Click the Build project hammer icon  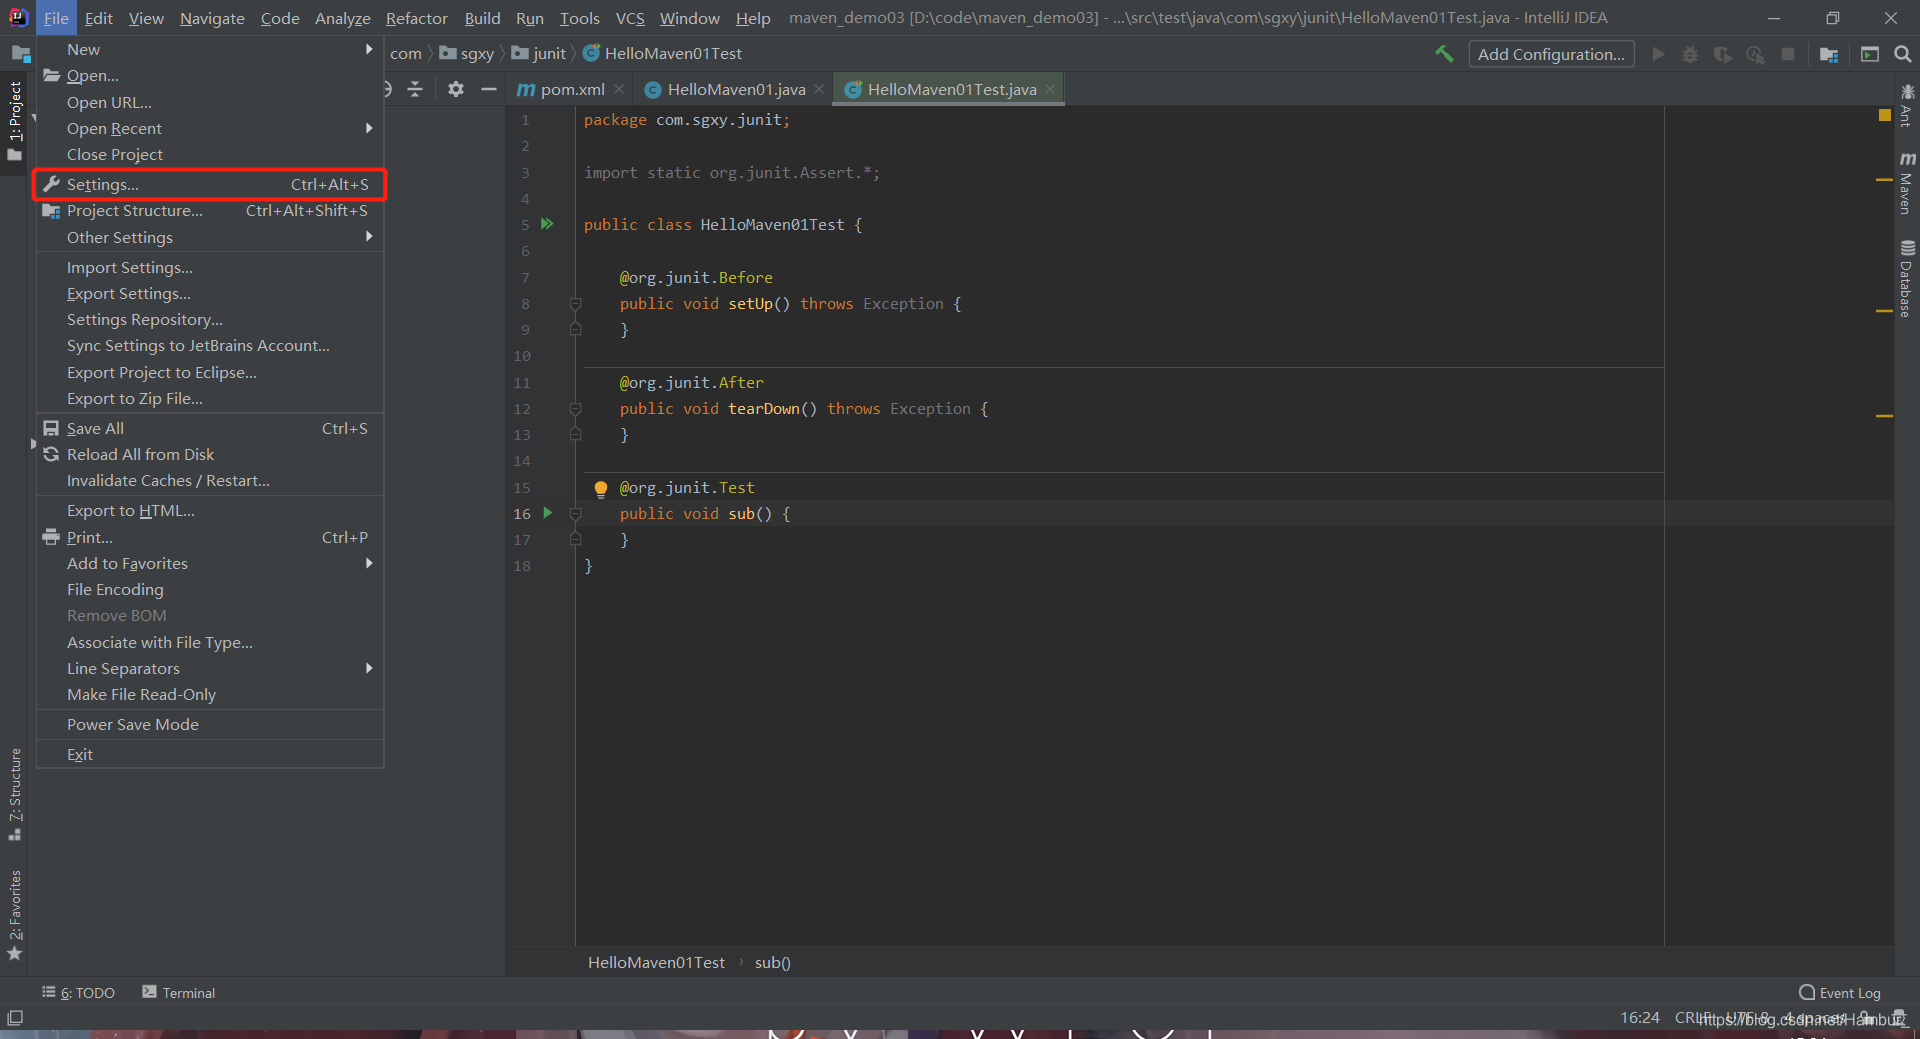[1444, 54]
